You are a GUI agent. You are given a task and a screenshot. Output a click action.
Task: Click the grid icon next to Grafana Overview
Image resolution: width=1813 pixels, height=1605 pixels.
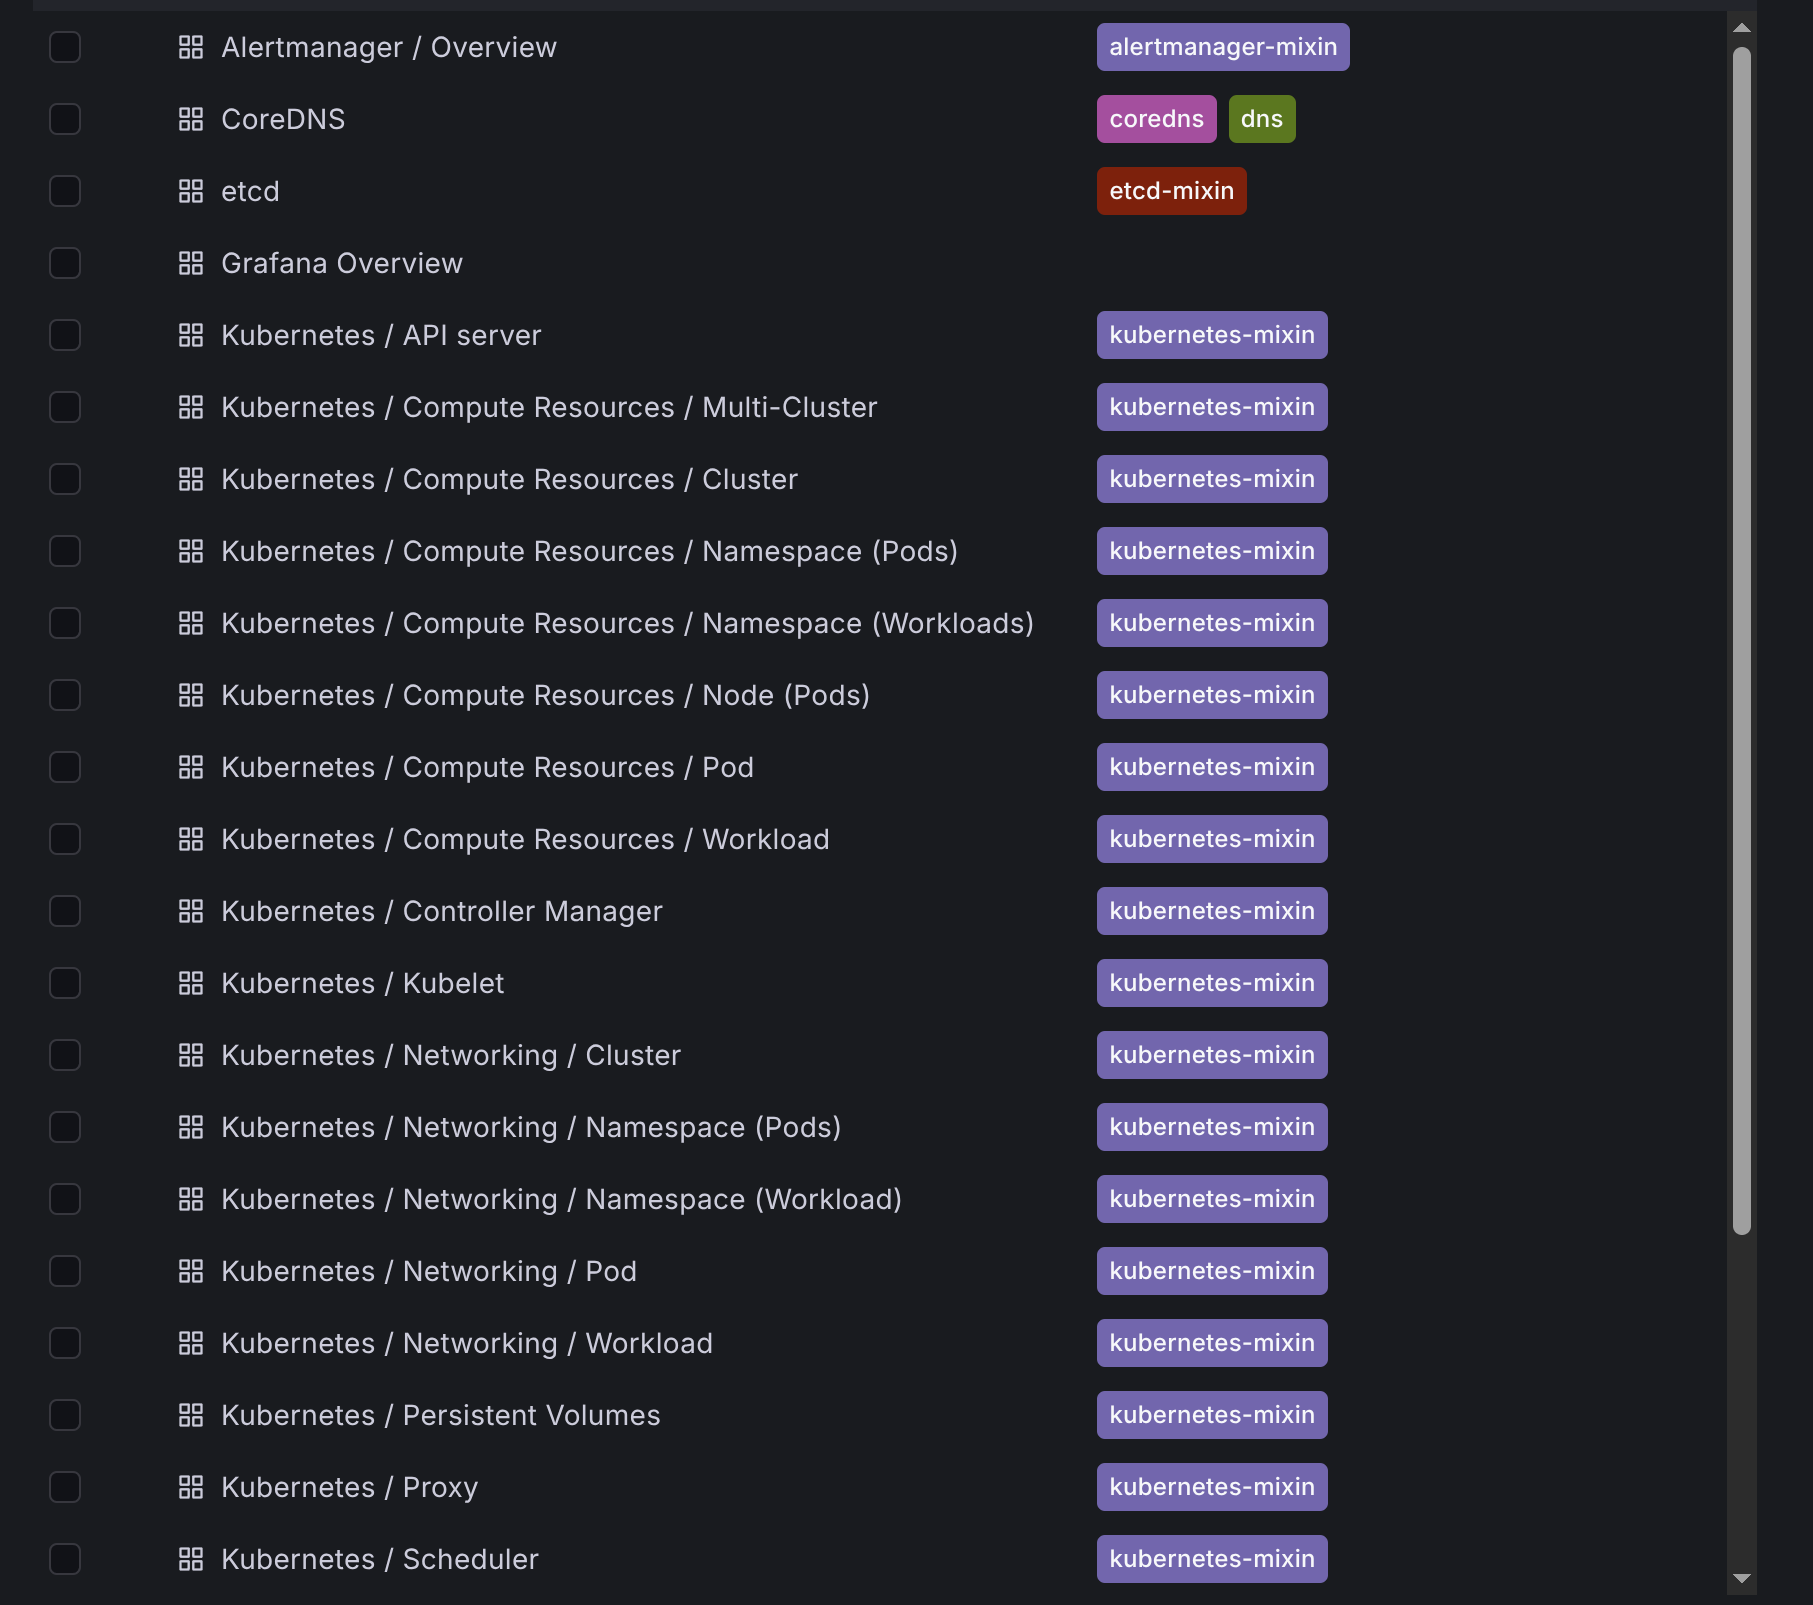[x=190, y=263]
